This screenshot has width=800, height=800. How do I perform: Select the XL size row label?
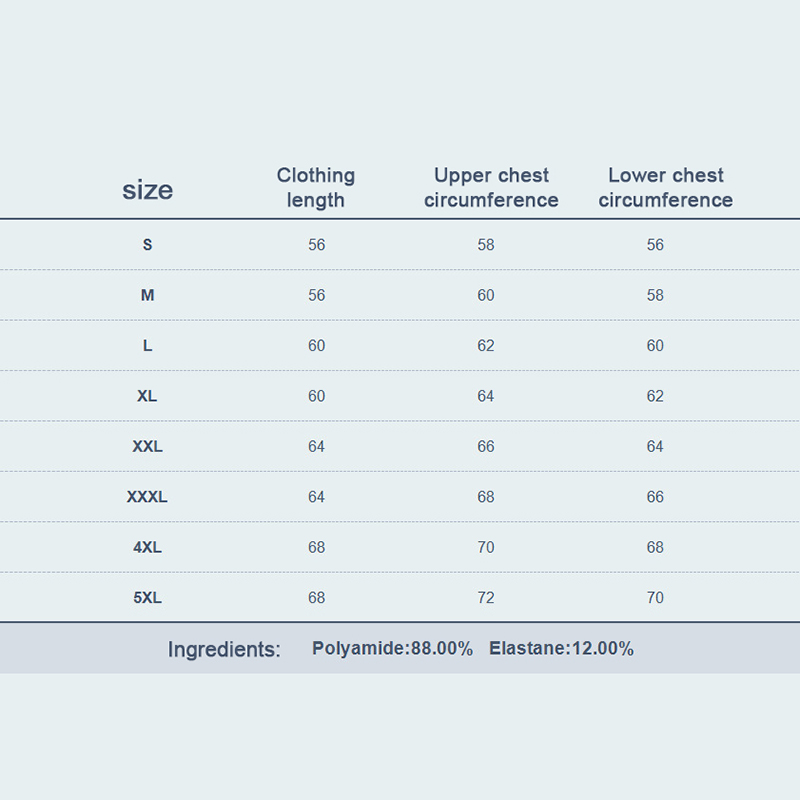(x=147, y=396)
